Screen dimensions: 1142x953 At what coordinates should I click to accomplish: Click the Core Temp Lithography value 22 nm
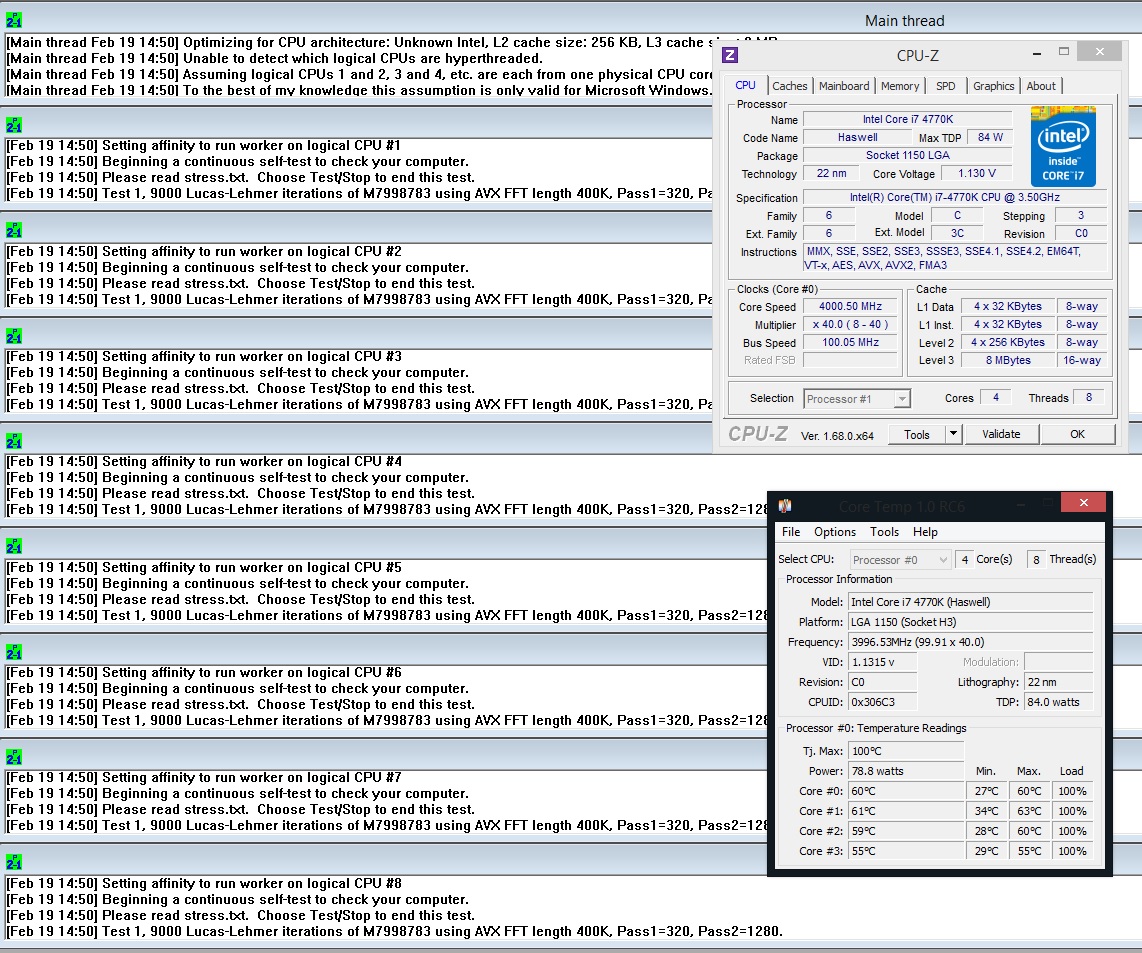[1059, 682]
